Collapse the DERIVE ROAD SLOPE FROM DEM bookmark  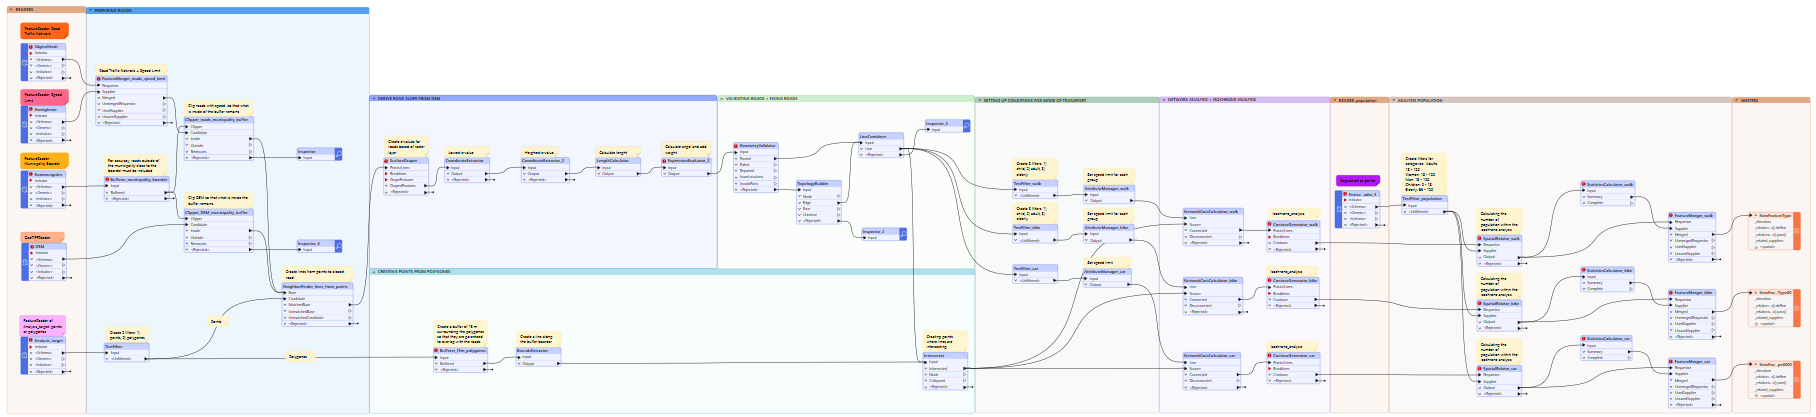[x=373, y=98]
